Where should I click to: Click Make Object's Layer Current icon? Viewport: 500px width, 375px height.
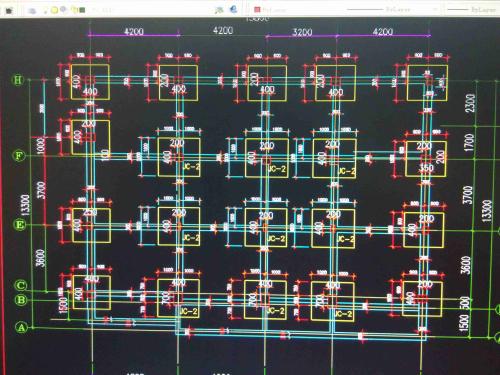coord(219,10)
